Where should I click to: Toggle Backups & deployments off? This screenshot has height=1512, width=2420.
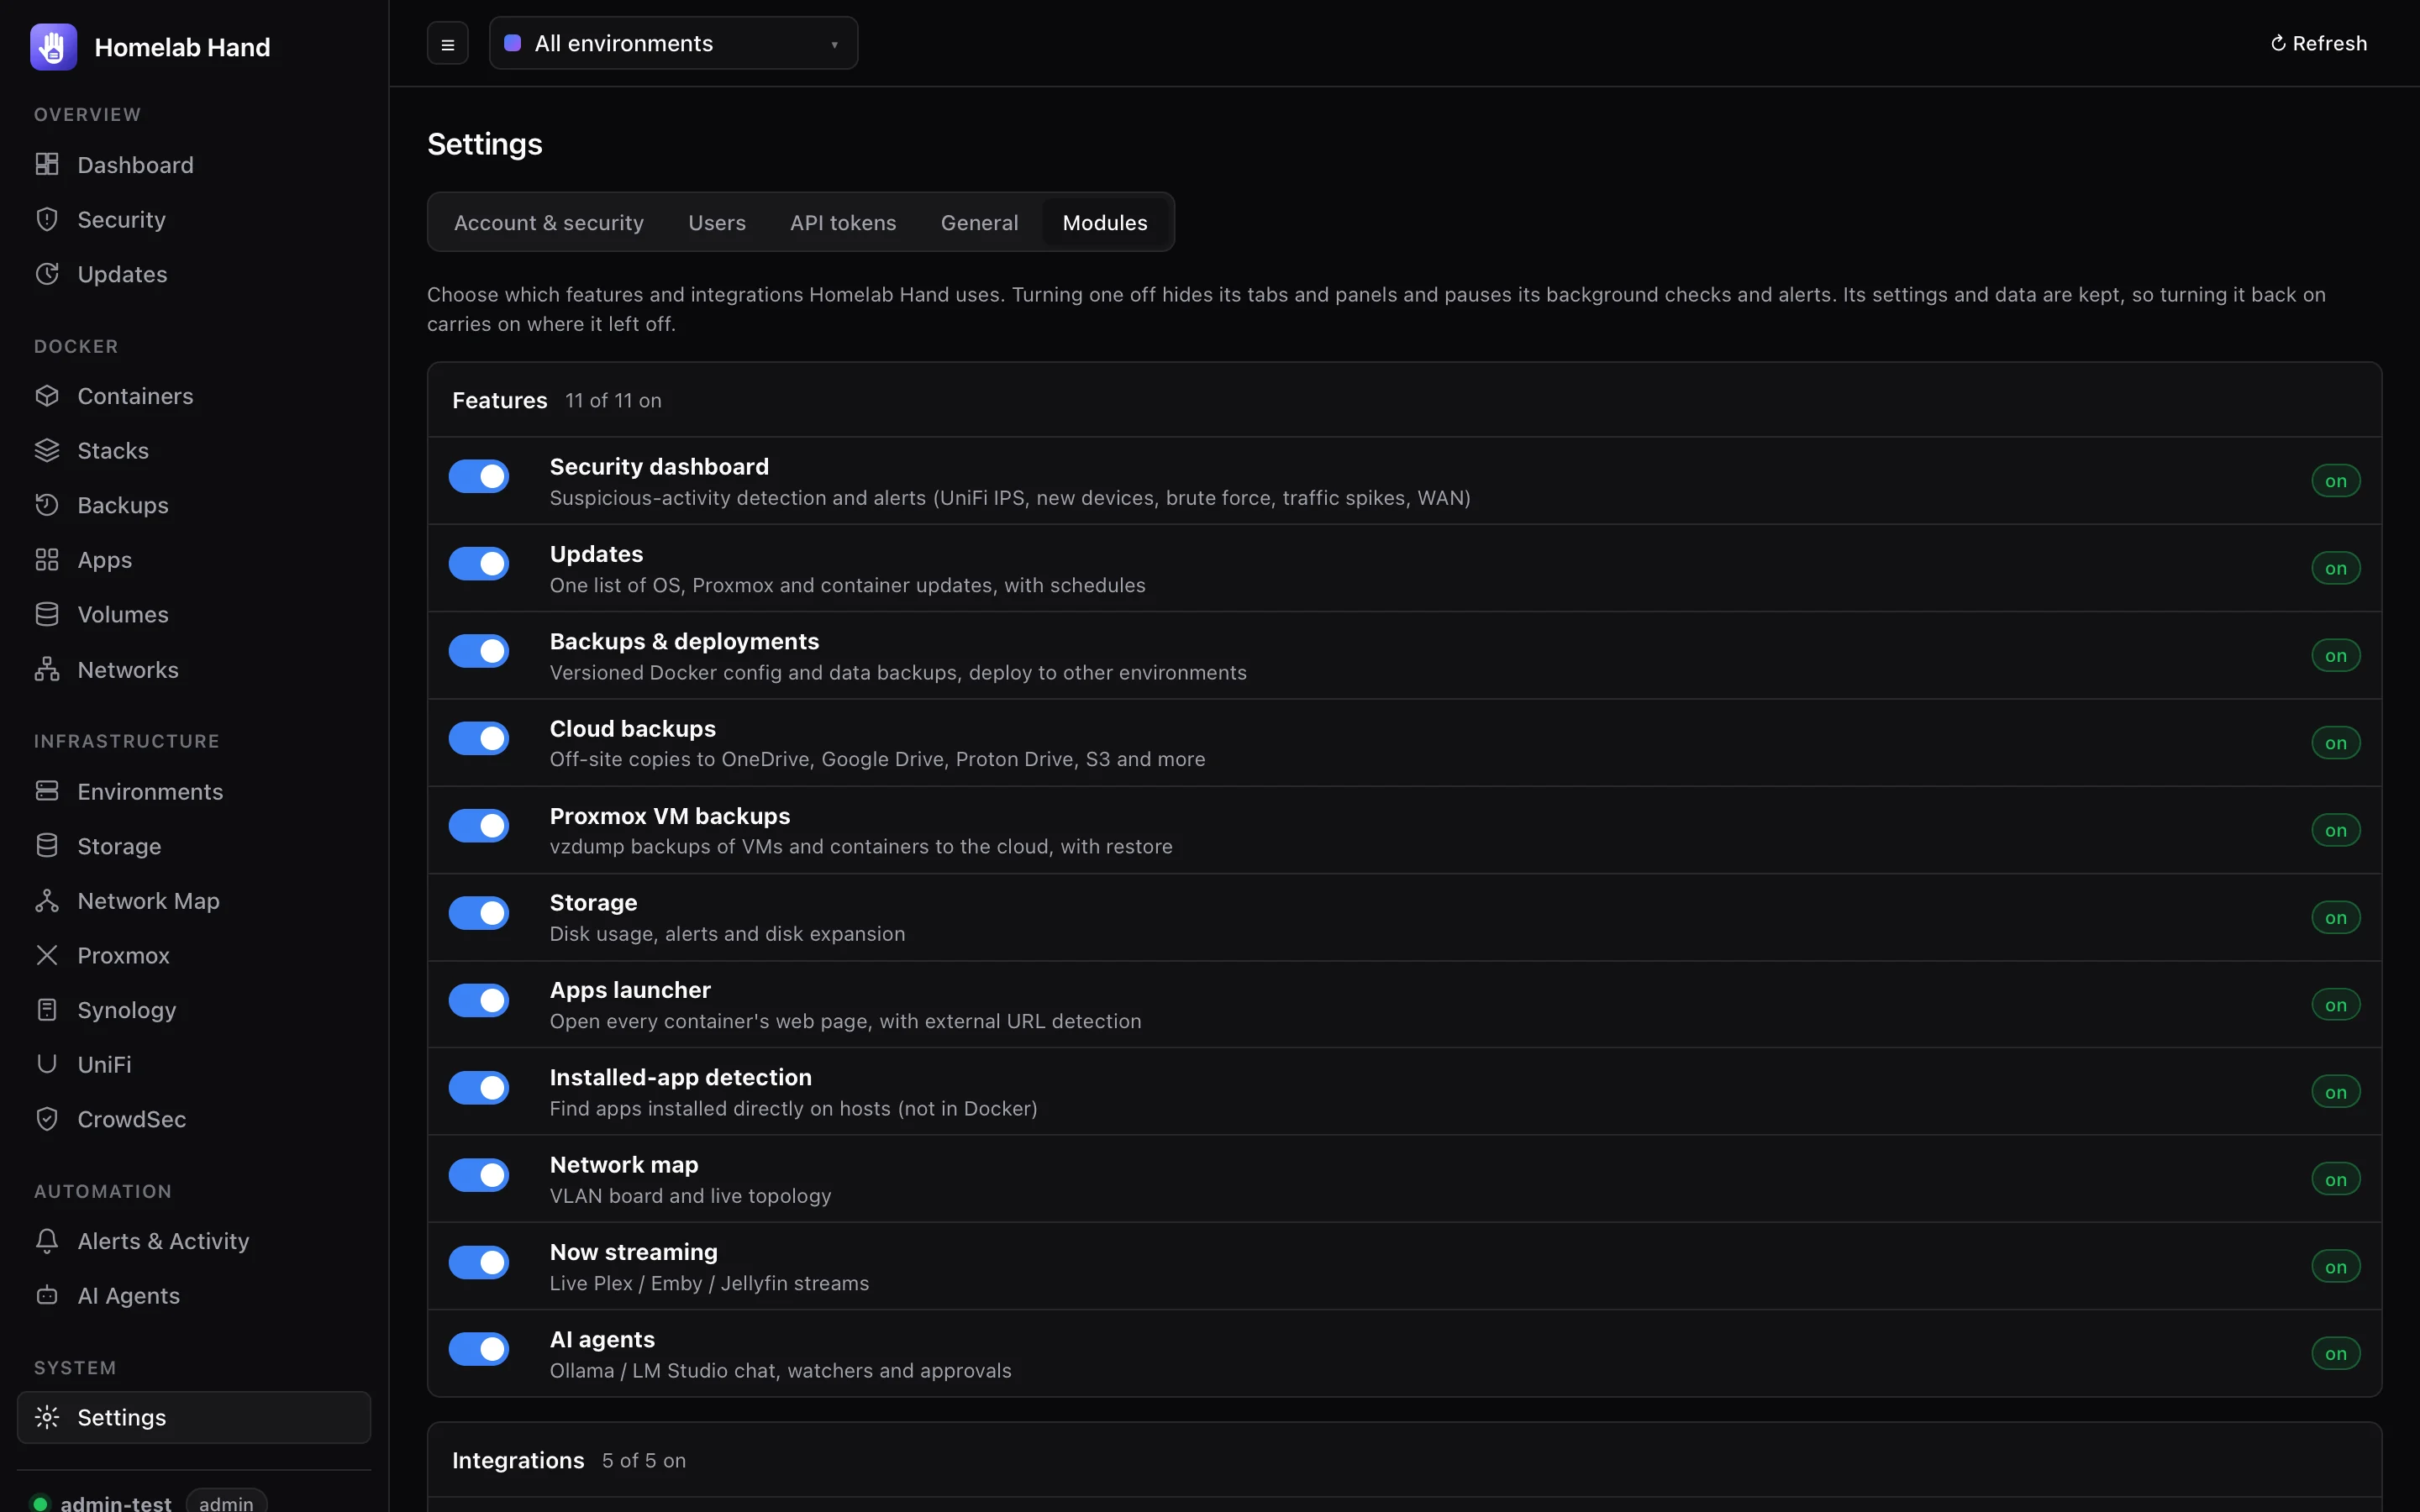pyautogui.click(x=479, y=651)
